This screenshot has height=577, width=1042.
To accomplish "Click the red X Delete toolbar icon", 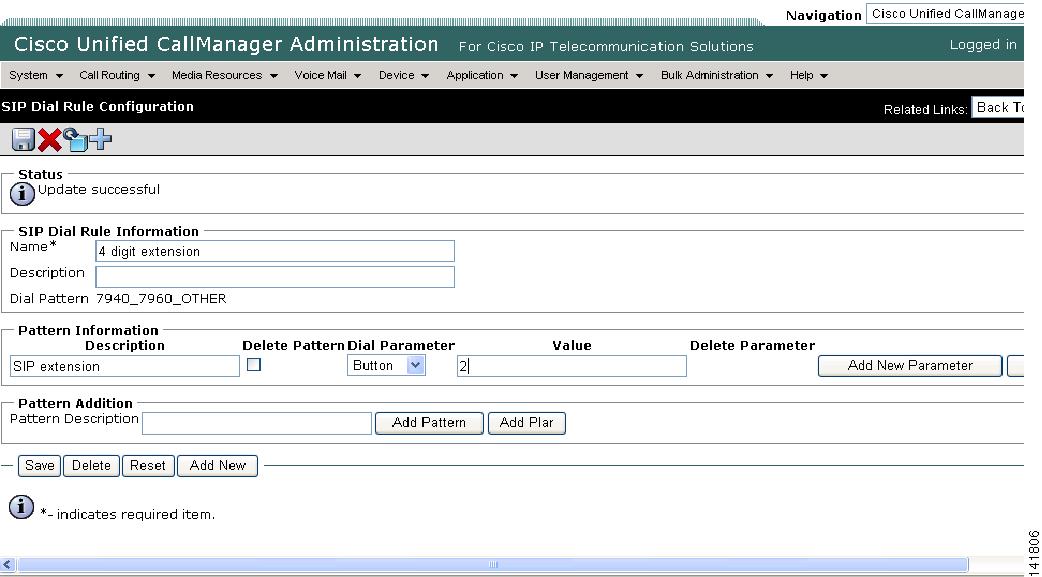I will (50, 140).
